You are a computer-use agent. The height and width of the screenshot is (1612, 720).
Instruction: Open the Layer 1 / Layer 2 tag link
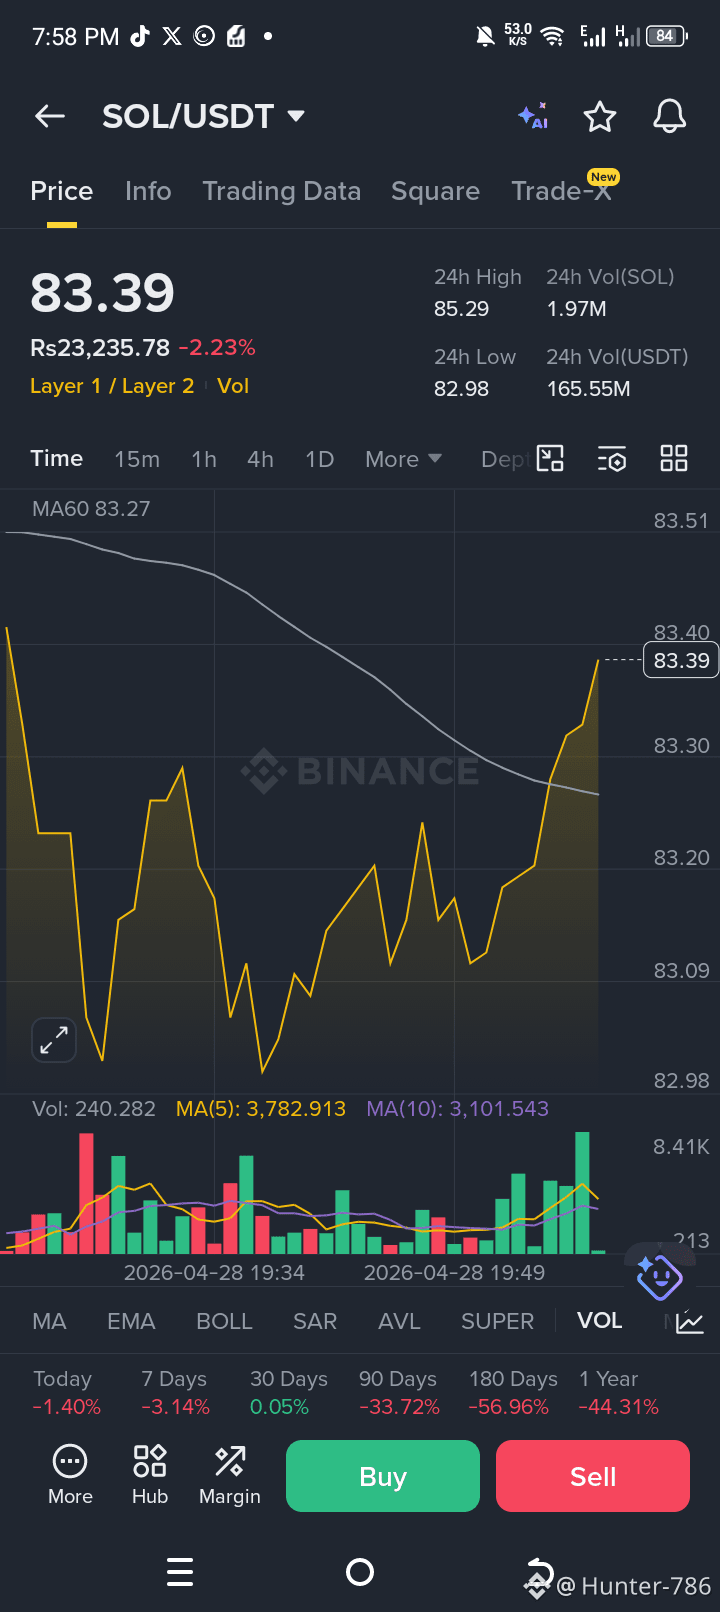click(x=112, y=386)
